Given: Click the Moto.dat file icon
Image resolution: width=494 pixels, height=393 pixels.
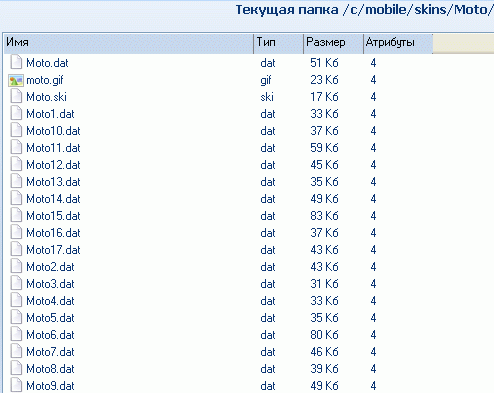Looking at the screenshot, I should [16, 63].
